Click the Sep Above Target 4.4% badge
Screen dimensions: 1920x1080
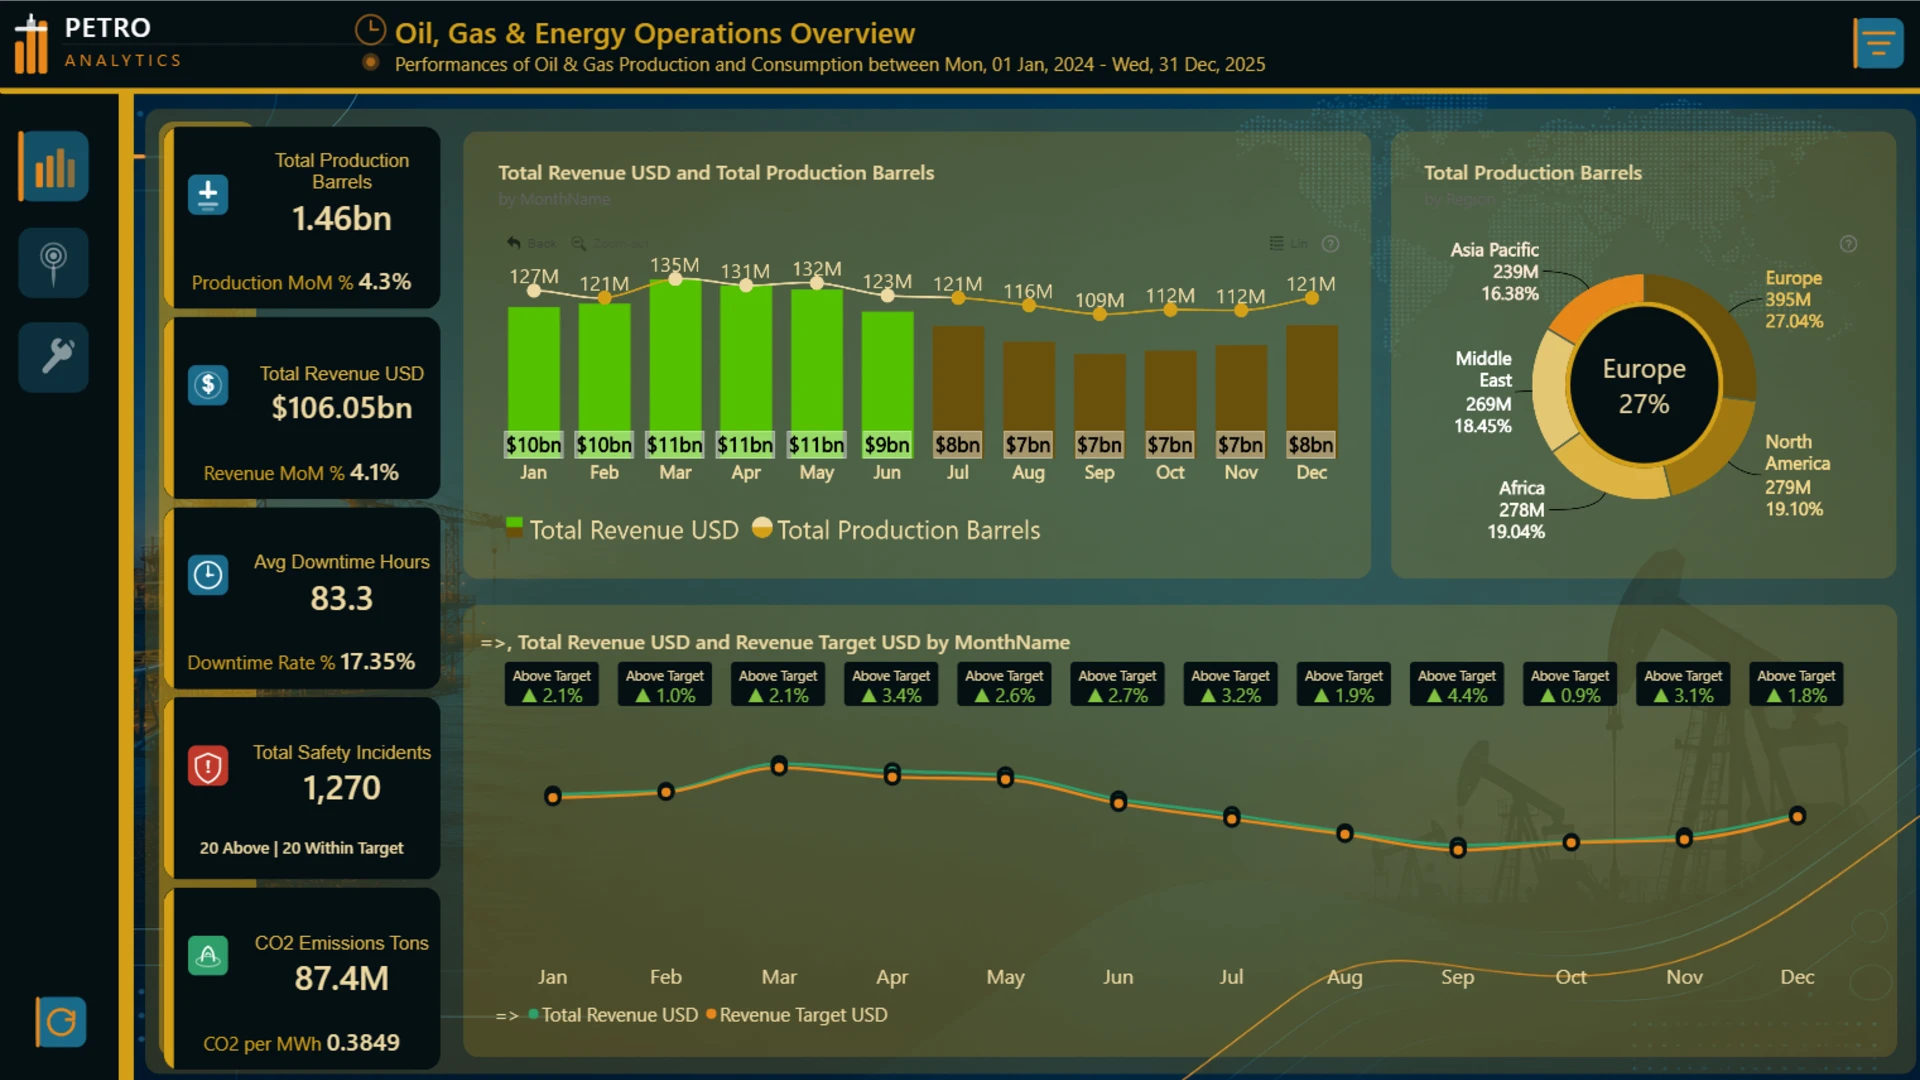click(1456, 685)
